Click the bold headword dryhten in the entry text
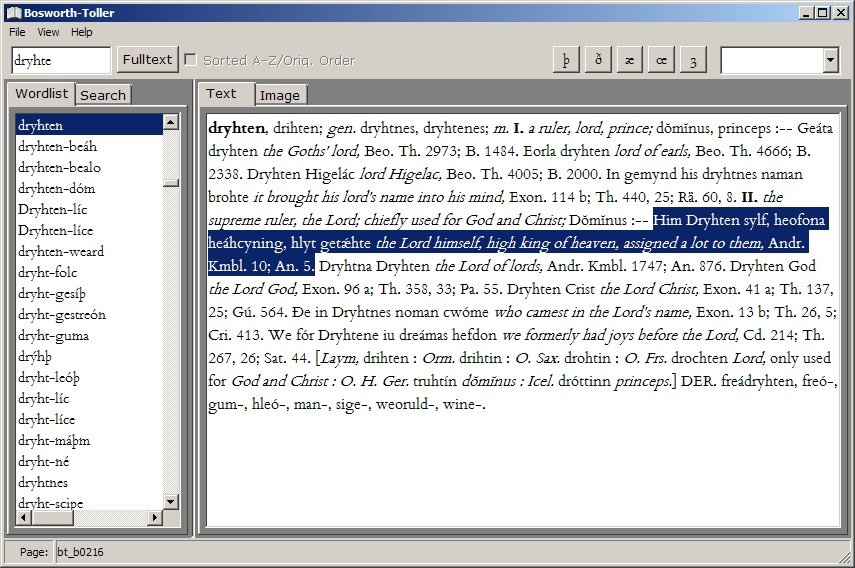This screenshot has width=855, height=568. (236, 128)
